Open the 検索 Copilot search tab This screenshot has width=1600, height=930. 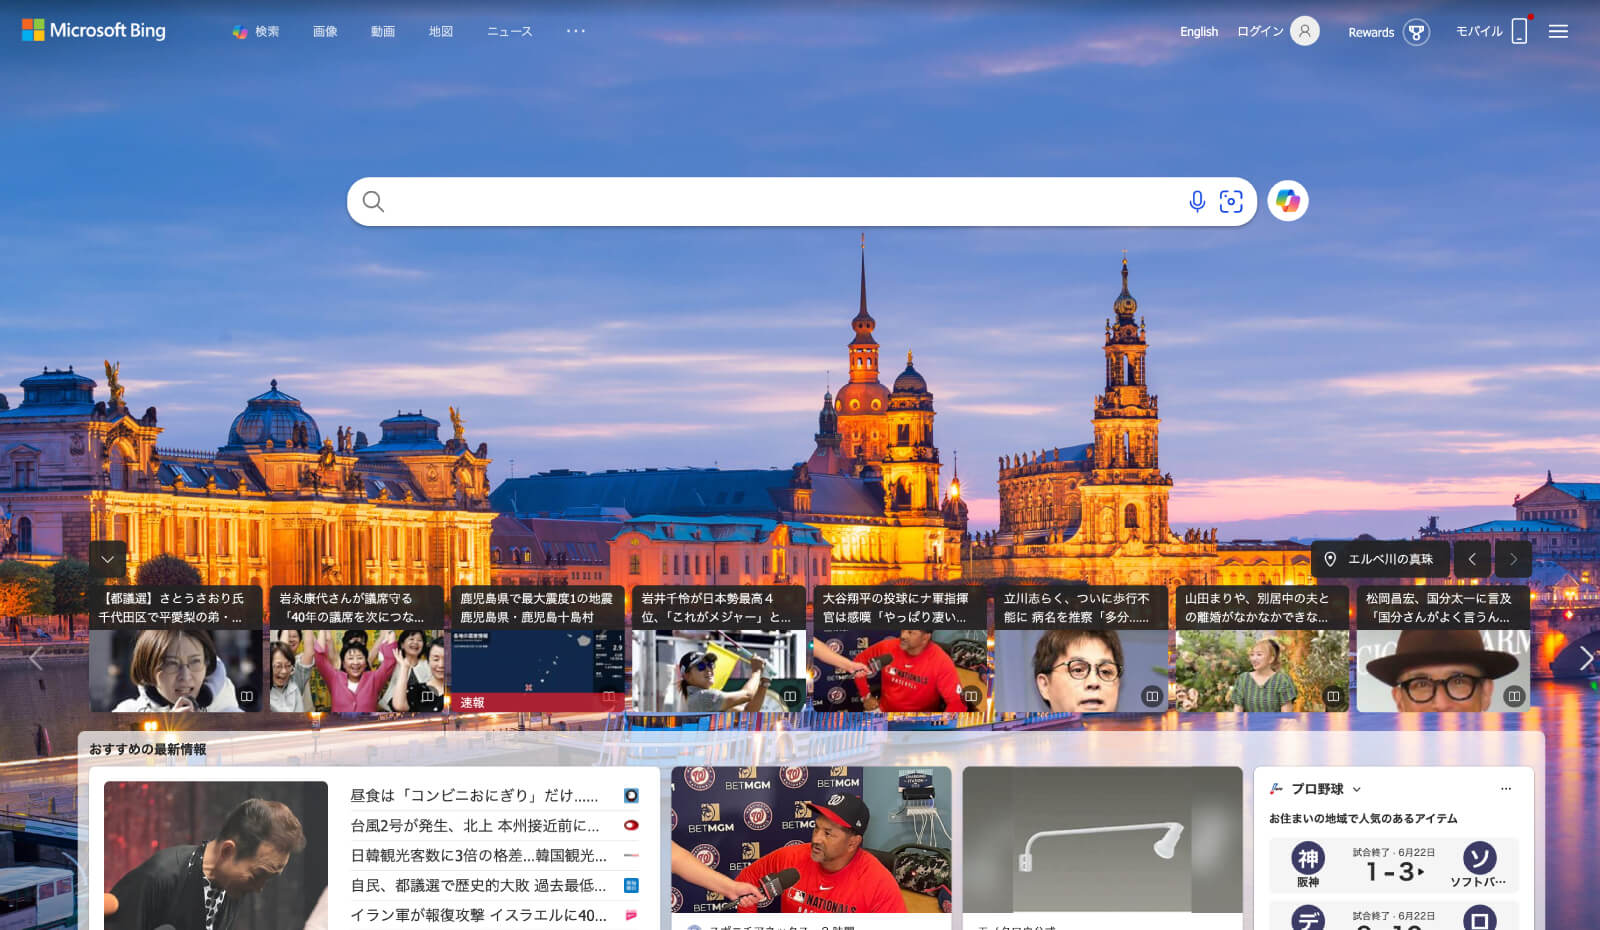(256, 32)
